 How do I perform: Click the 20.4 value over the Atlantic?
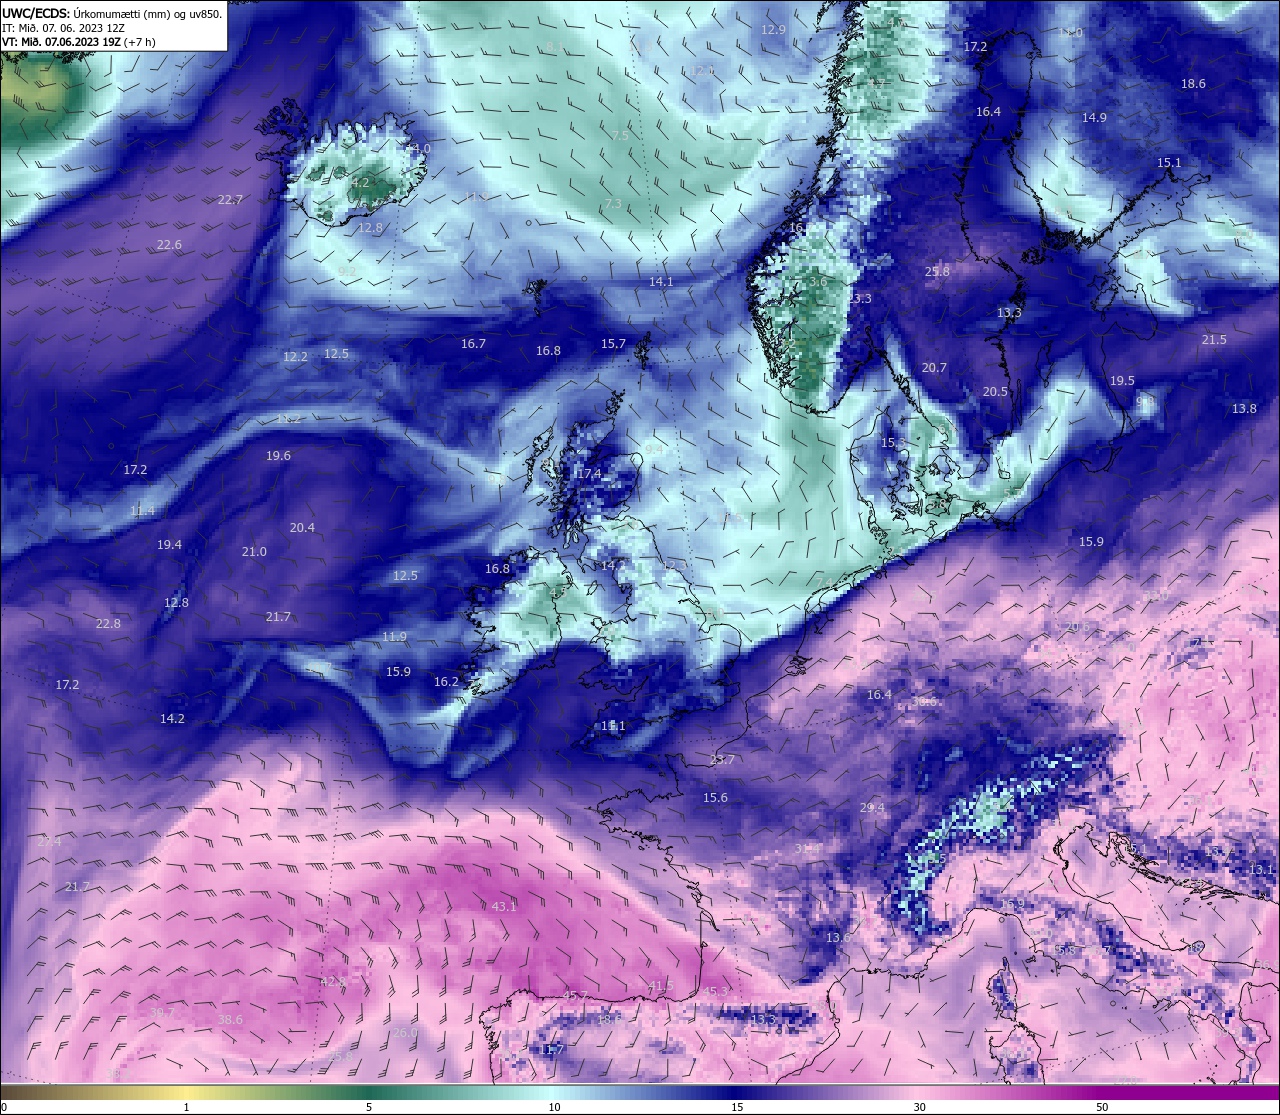click(x=302, y=528)
